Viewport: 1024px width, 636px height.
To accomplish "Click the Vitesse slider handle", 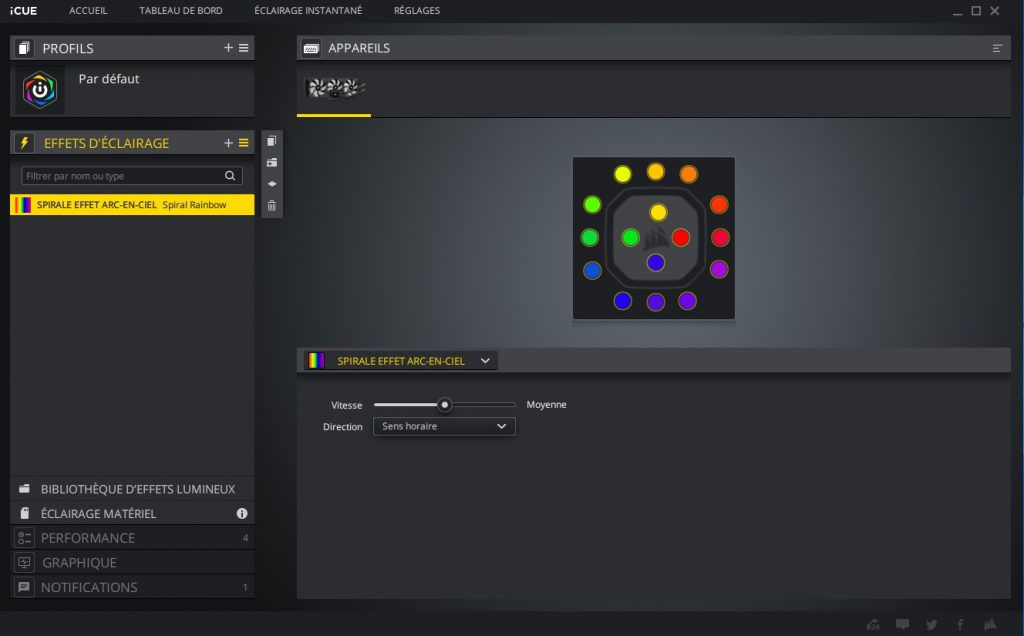I will [445, 405].
